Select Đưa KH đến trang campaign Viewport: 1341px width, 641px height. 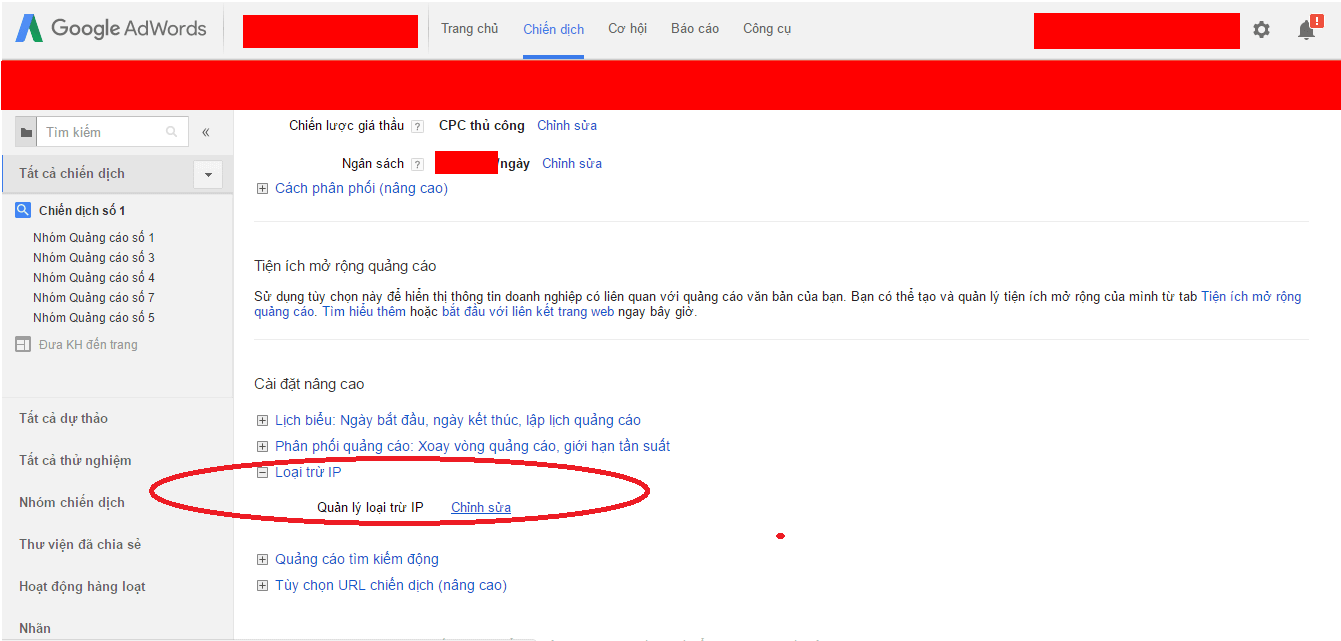coord(88,344)
